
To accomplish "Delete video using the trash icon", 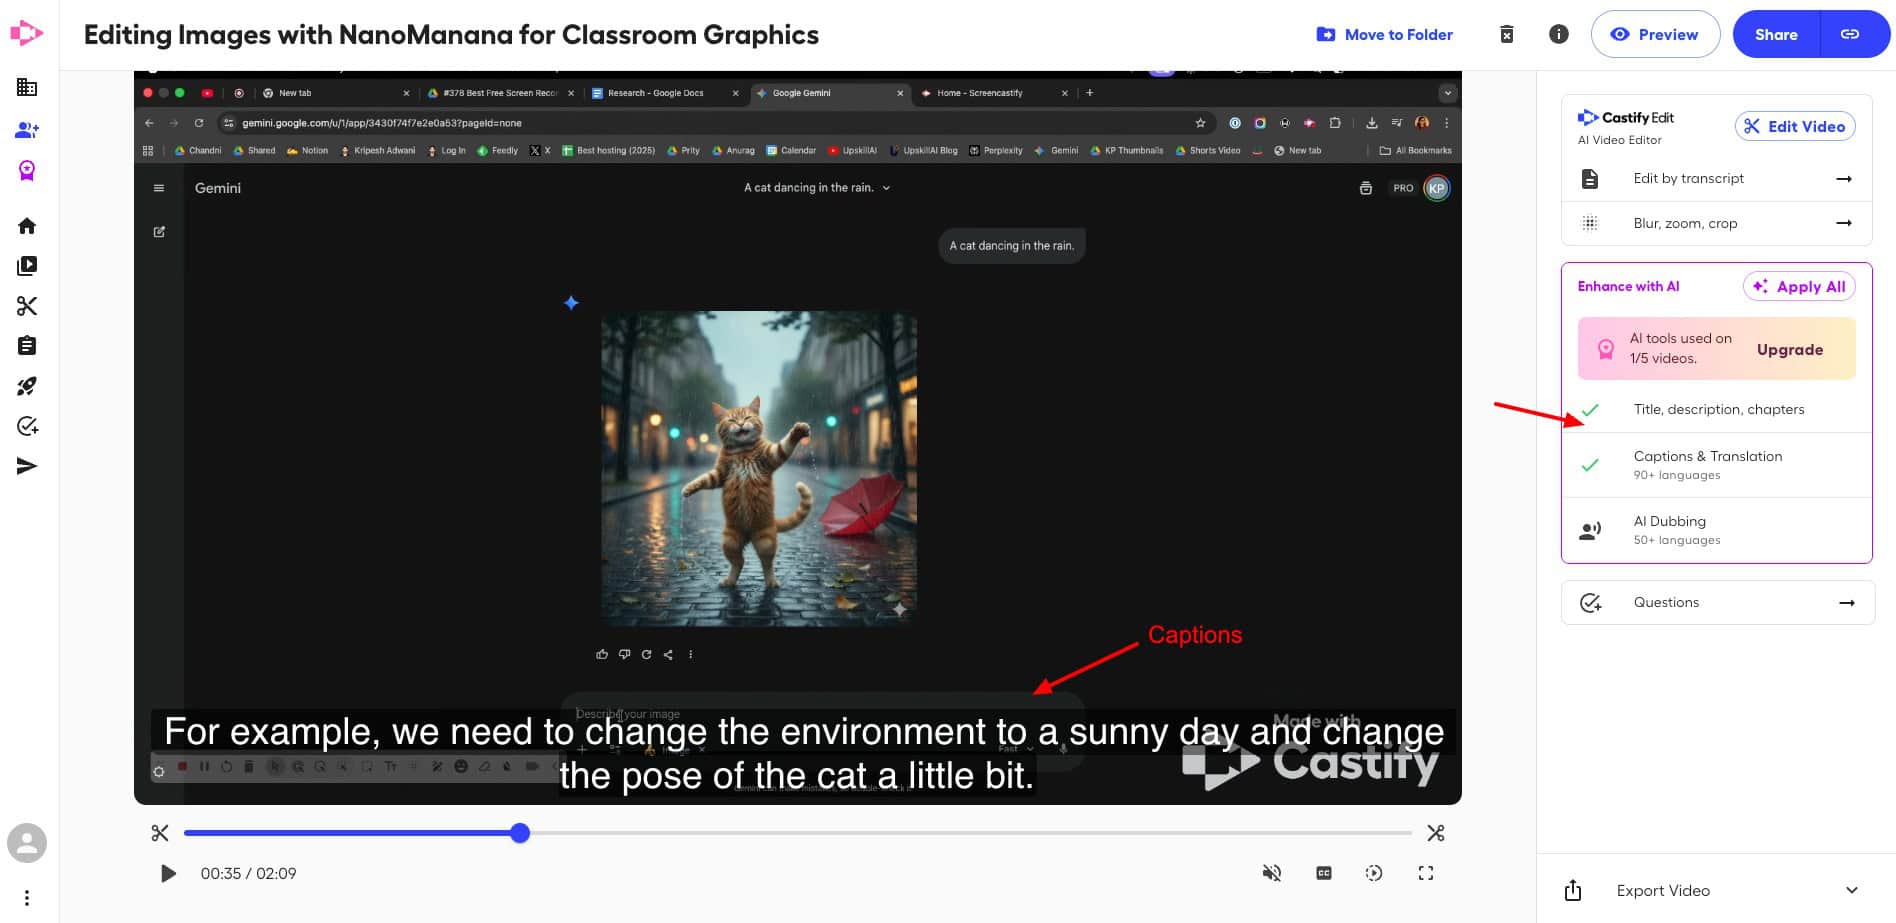I will 1507,35.
